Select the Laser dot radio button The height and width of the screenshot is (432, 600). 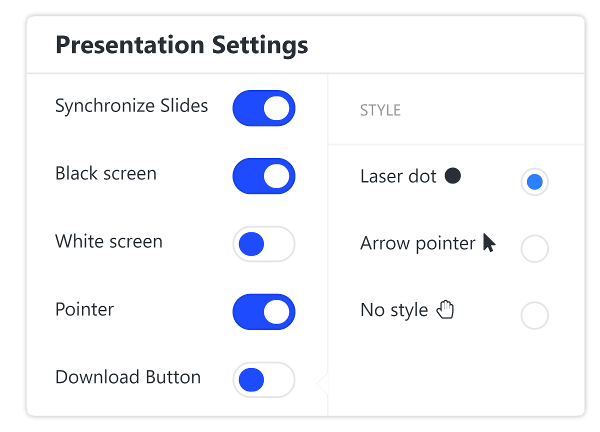click(535, 182)
